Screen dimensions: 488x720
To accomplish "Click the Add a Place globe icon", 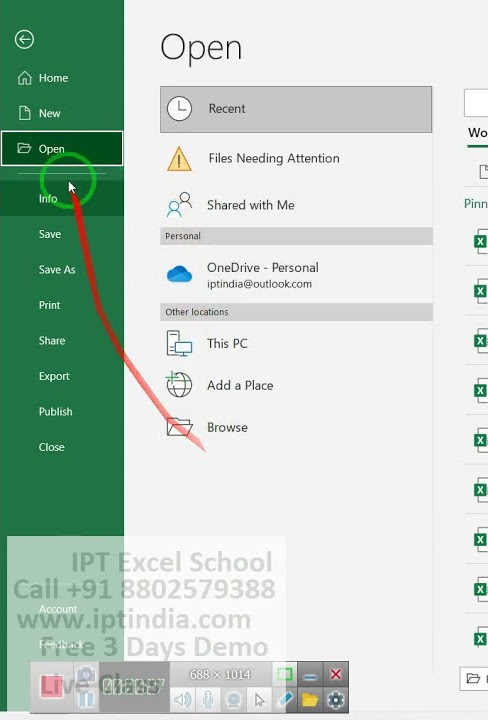I will 179,384.
